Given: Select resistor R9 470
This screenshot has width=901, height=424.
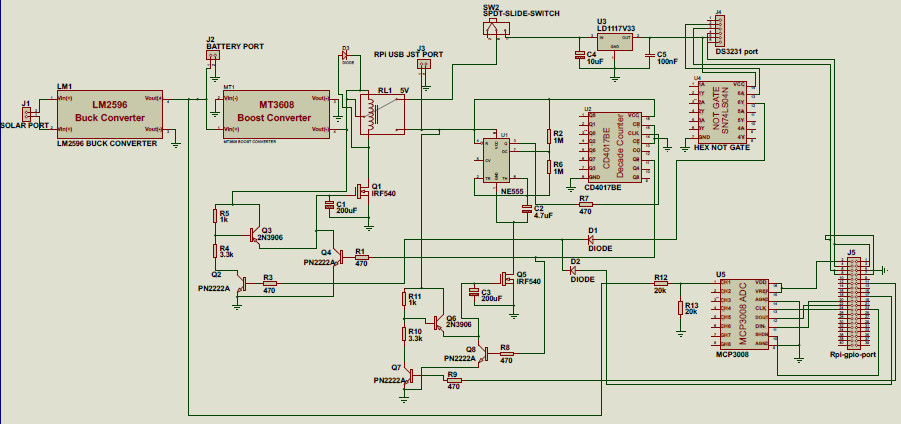Looking at the screenshot, I should click(x=453, y=380).
